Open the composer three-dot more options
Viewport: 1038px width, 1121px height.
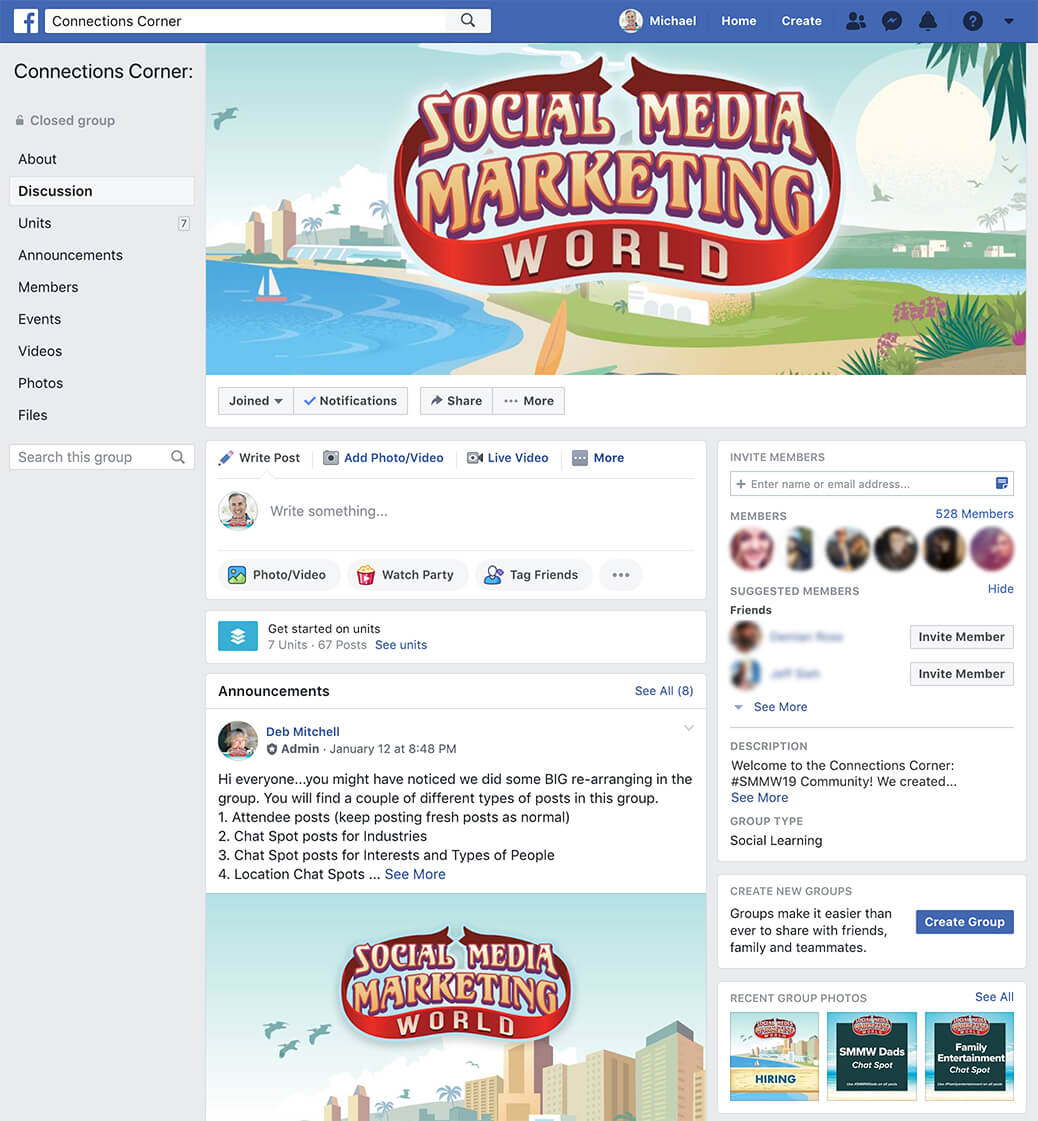click(x=621, y=575)
